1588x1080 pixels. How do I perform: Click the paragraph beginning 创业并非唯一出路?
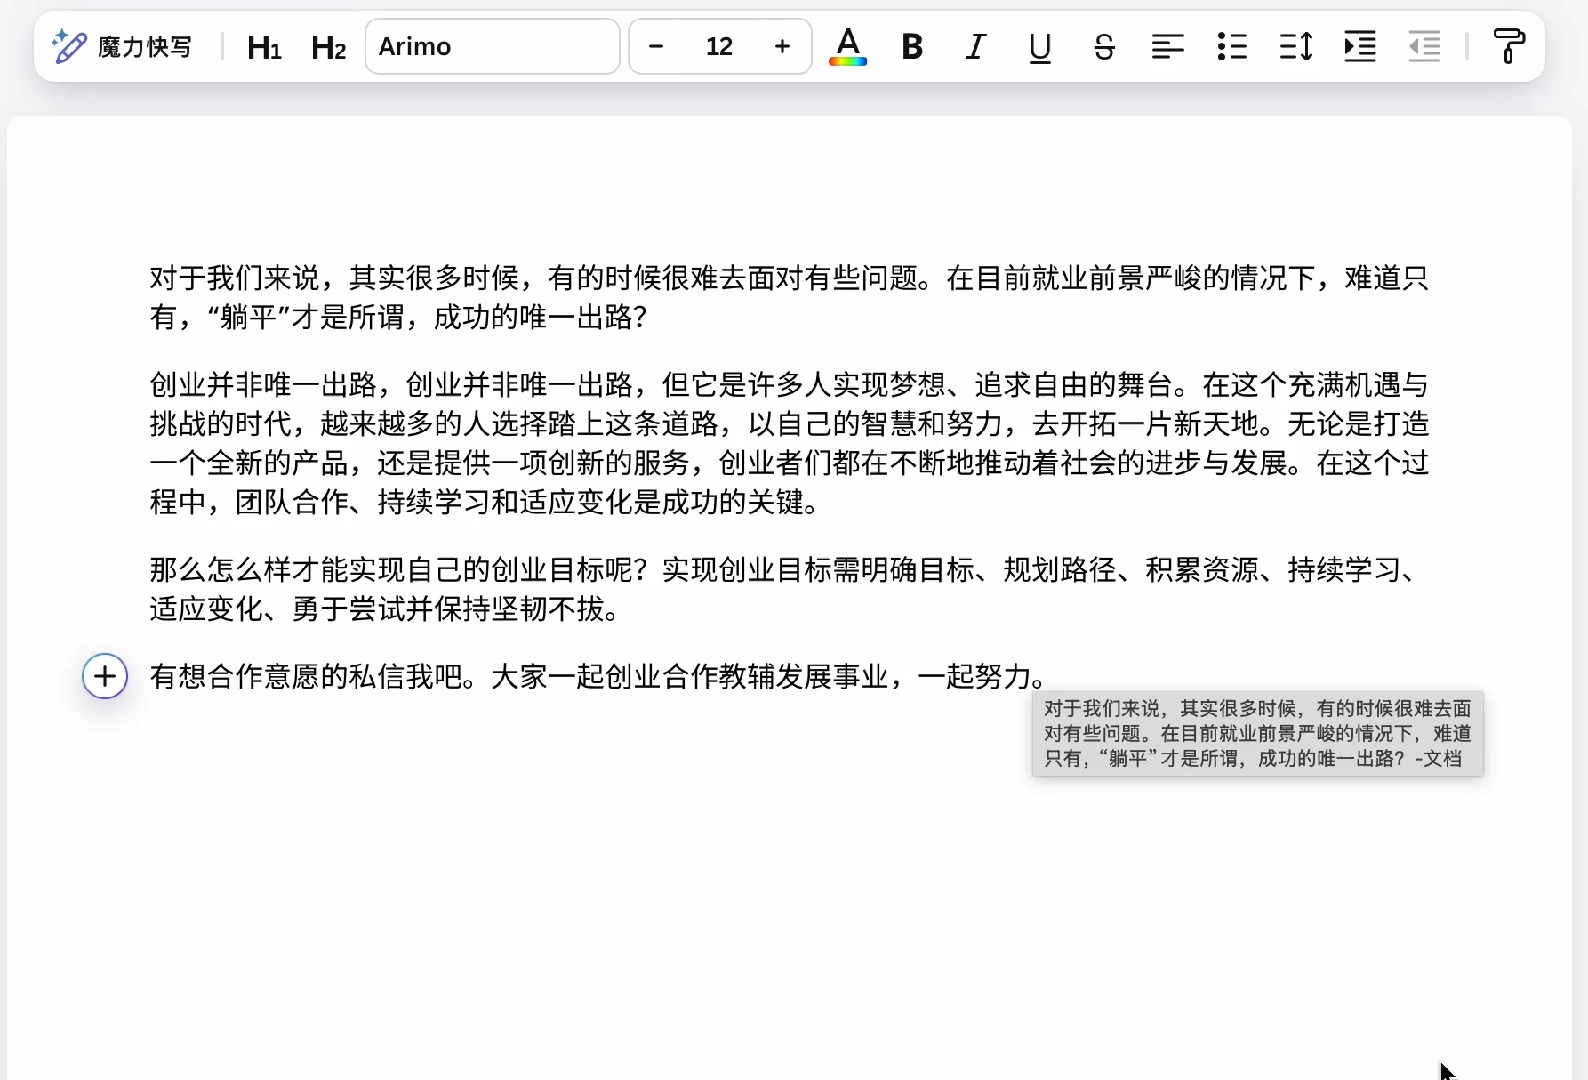(789, 443)
